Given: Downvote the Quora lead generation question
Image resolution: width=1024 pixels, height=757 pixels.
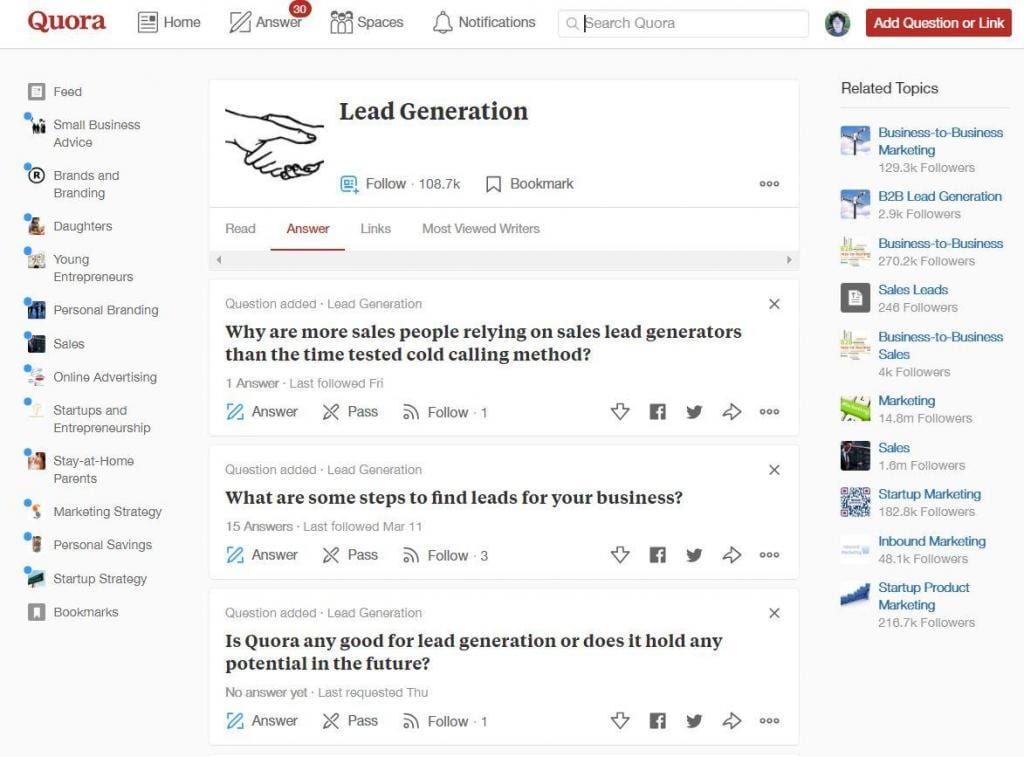Looking at the screenshot, I should coord(620,720).
